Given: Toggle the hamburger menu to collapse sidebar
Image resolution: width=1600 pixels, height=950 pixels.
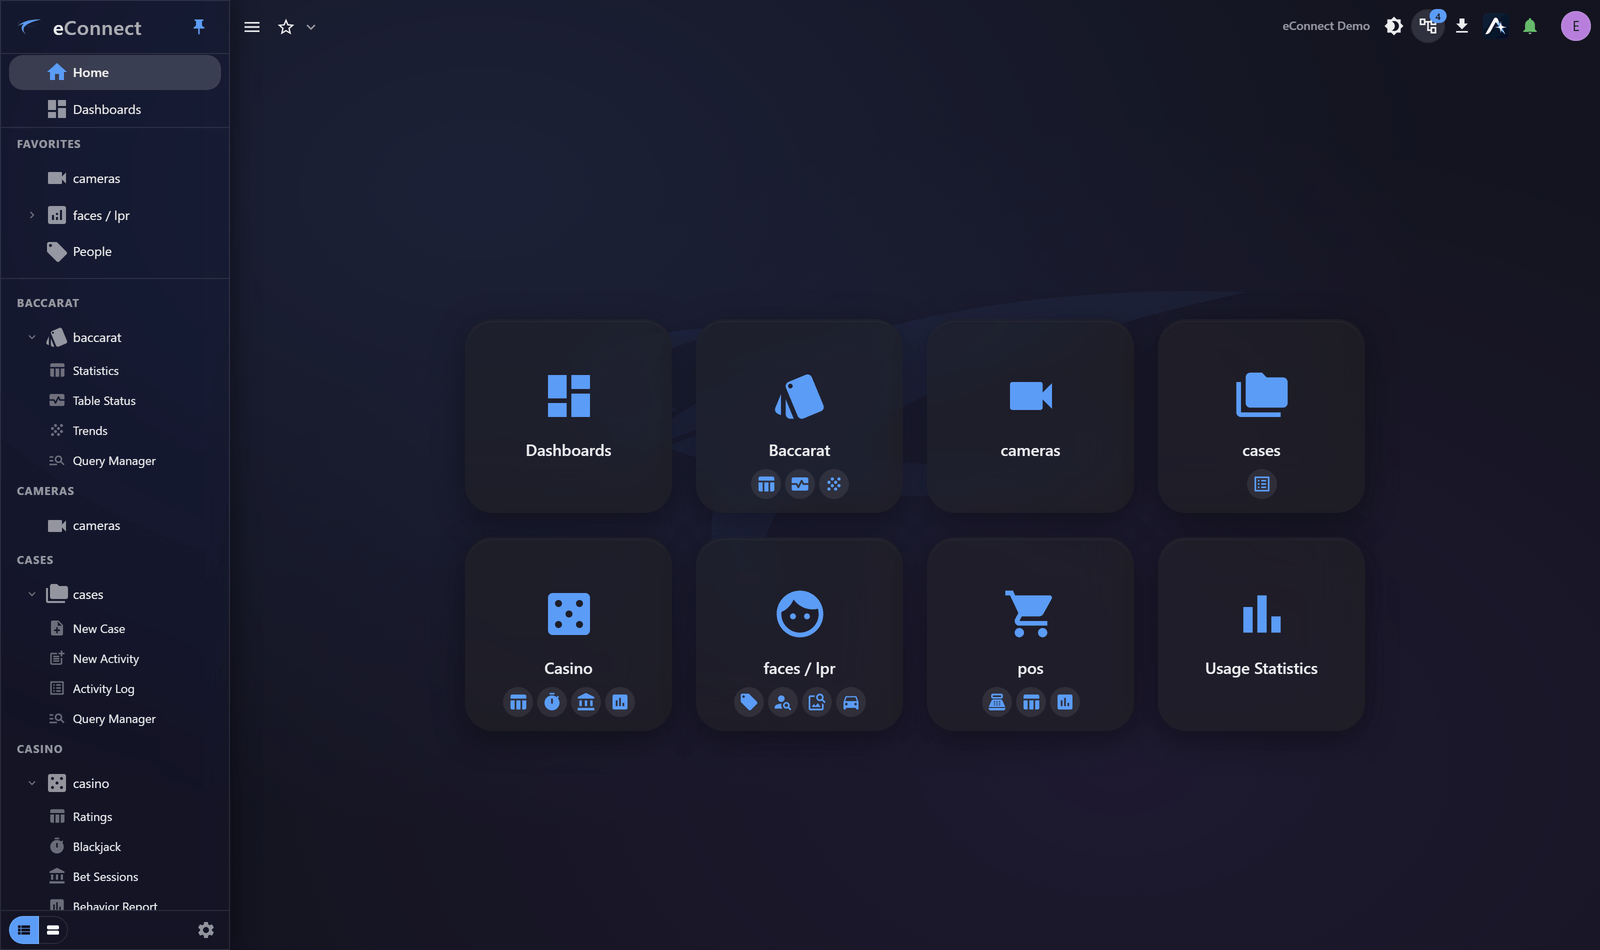Looking at the screenshot, I should point(252,27).
